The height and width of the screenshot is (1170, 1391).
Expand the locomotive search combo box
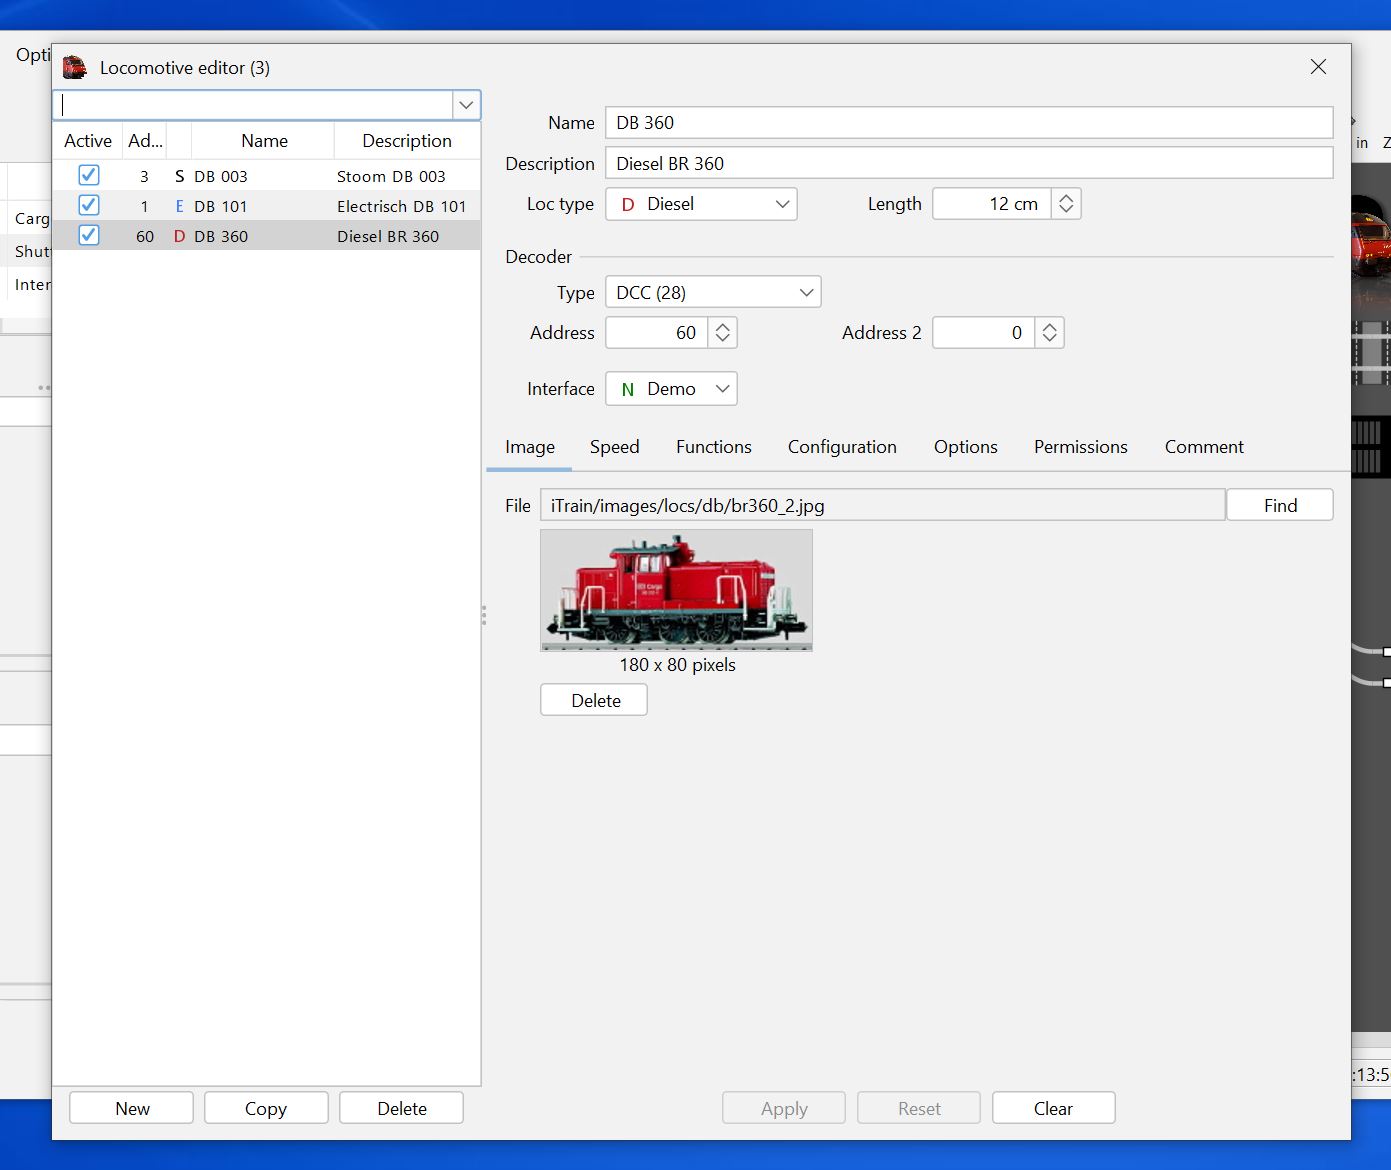click(x=465, y=104)
